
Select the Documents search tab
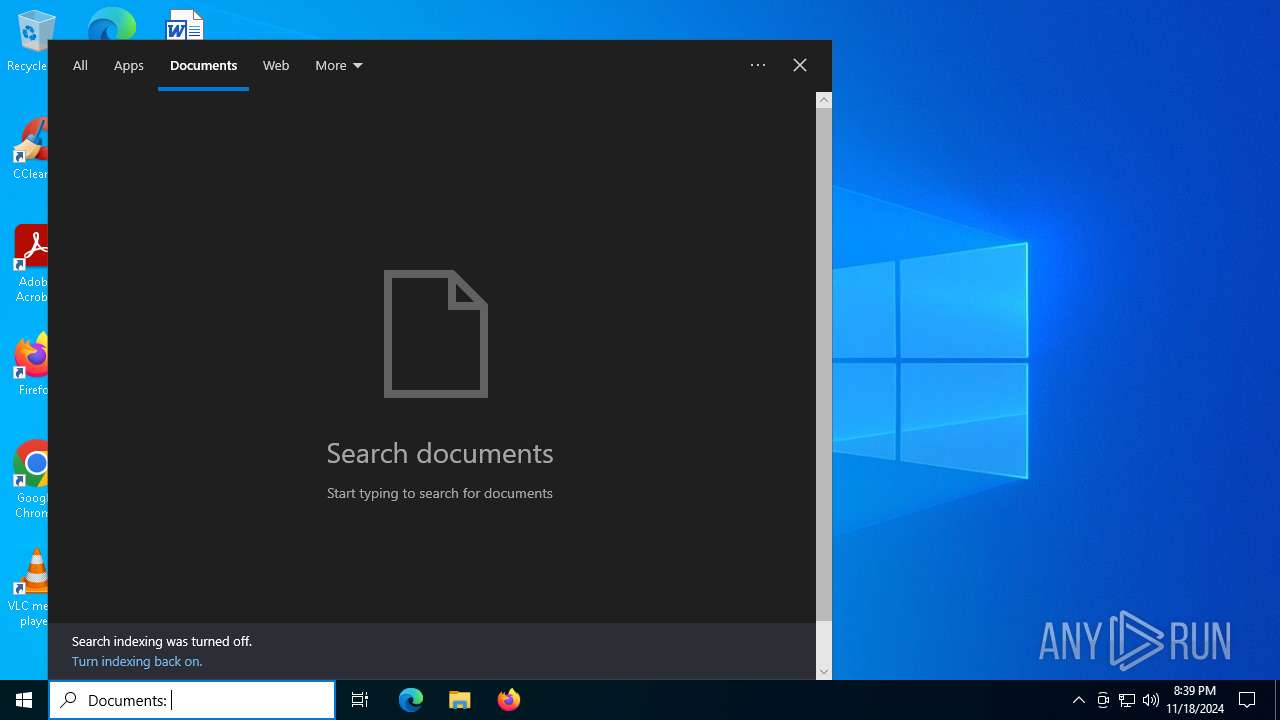[204, 65]
